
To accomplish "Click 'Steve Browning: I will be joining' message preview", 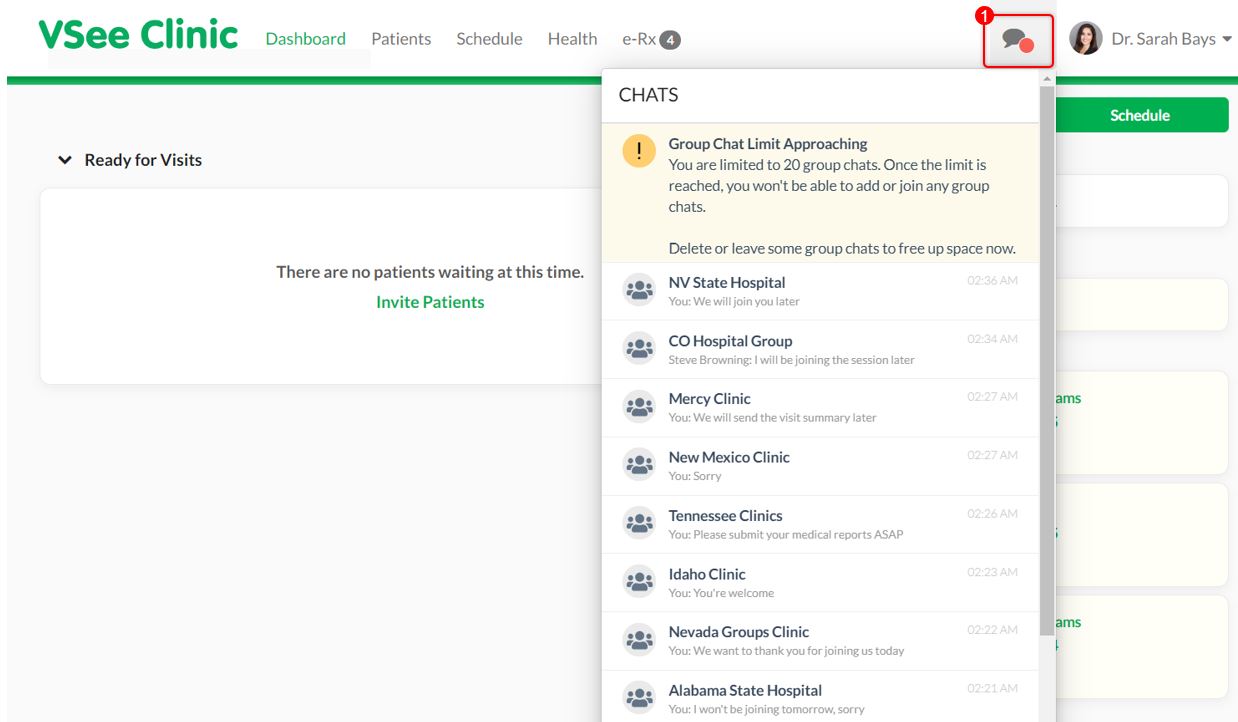I will [x=791, y=360].
